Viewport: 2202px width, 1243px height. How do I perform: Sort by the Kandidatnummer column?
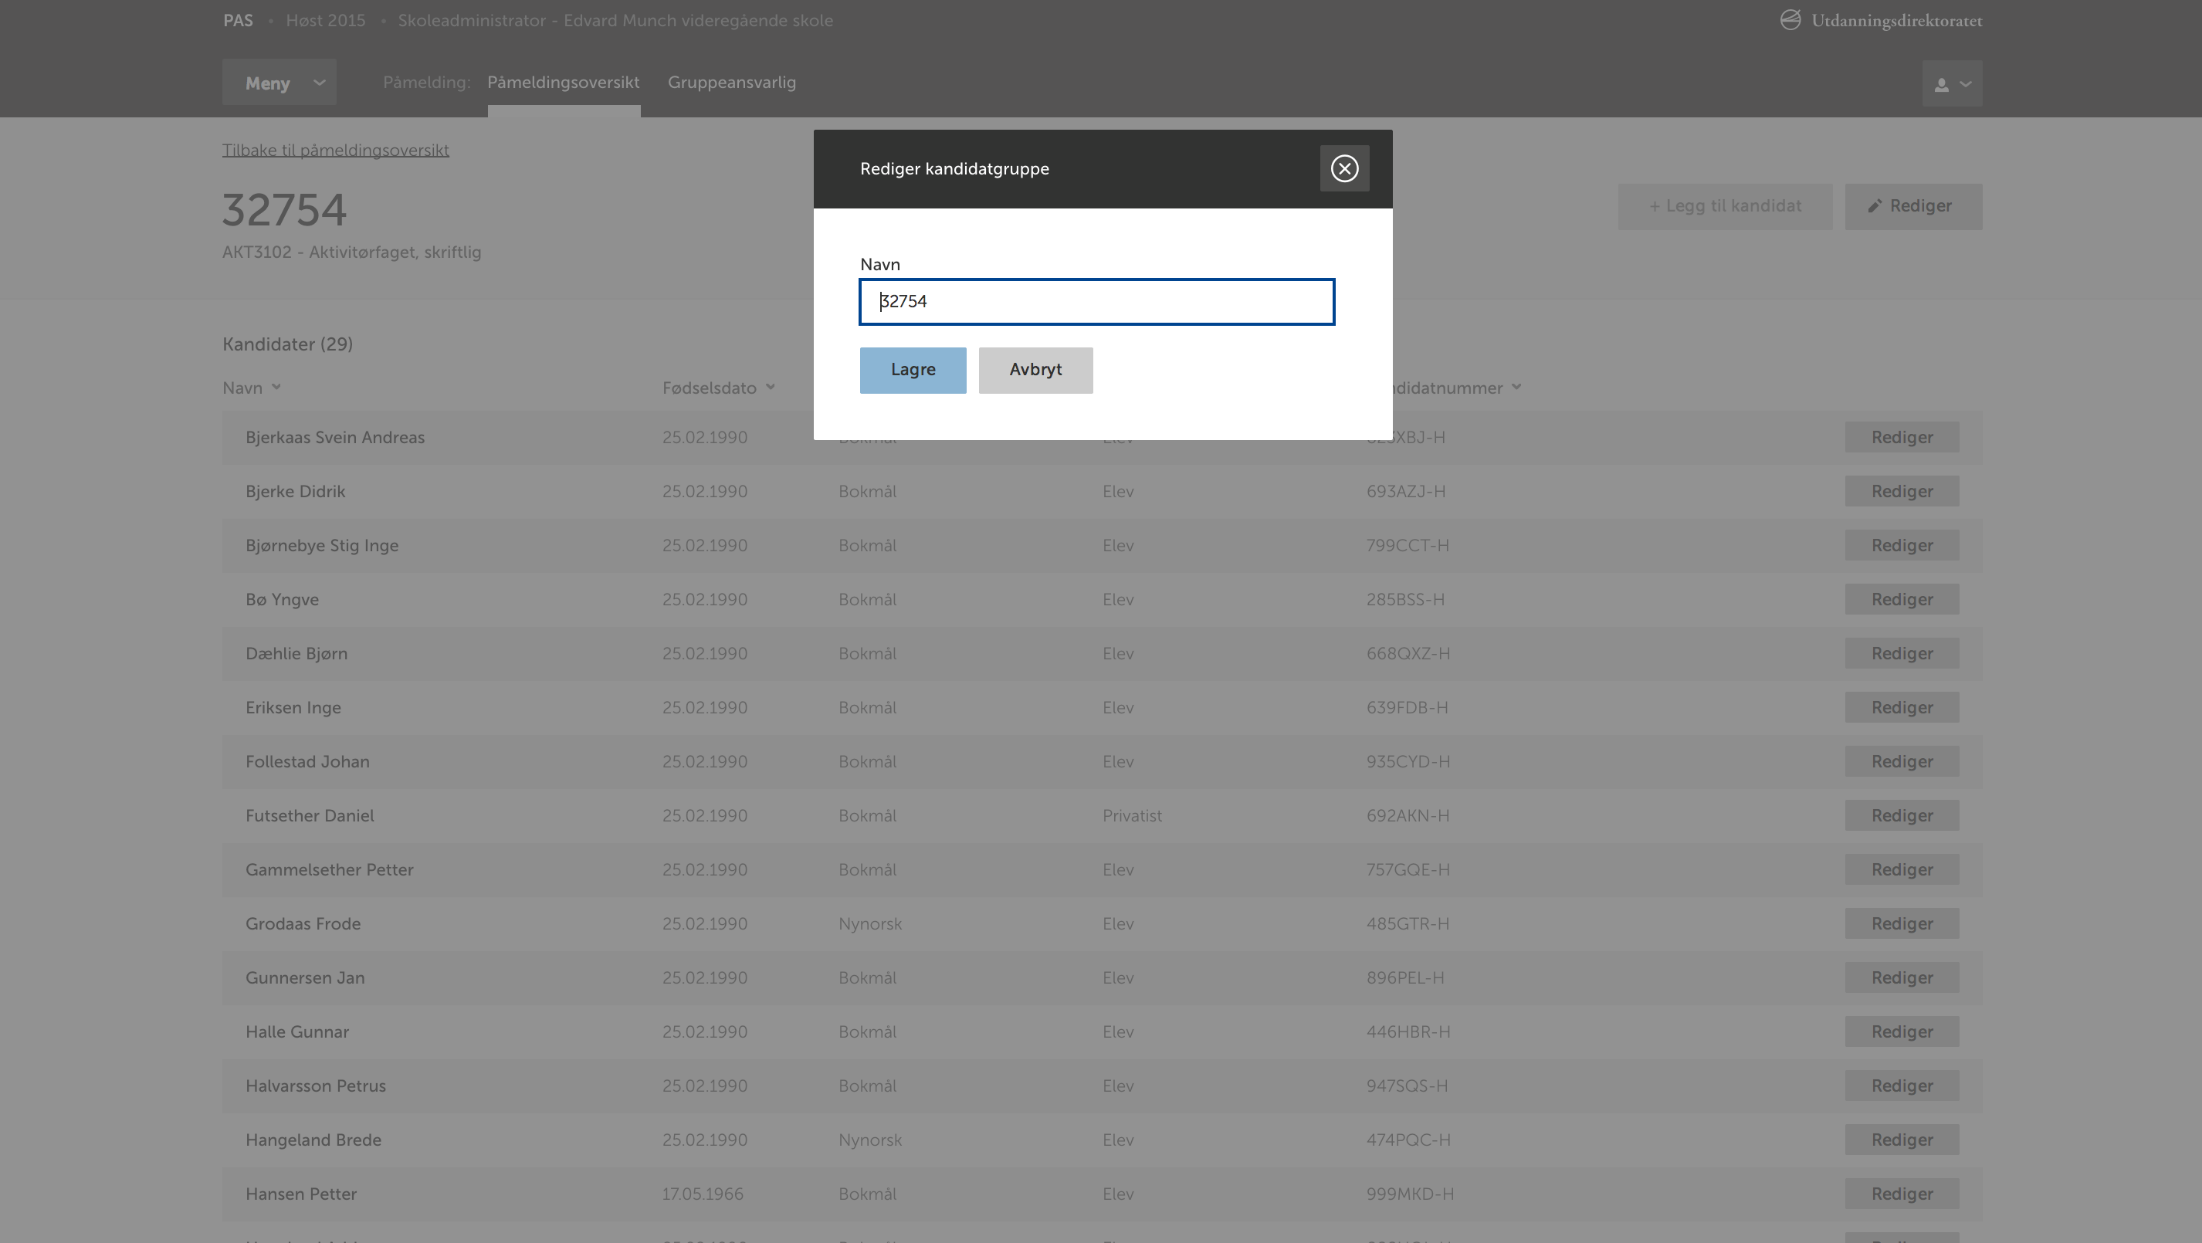point(1457,388)
